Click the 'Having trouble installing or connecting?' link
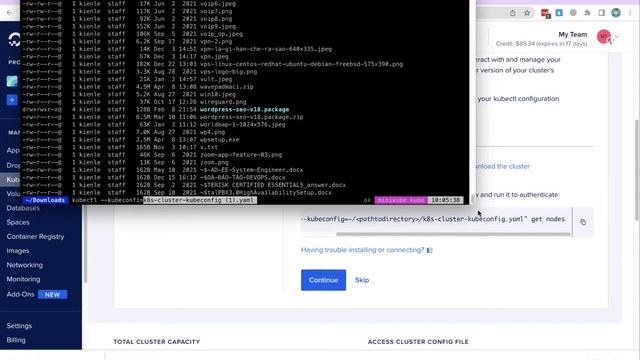 click(x=362, y=250)
